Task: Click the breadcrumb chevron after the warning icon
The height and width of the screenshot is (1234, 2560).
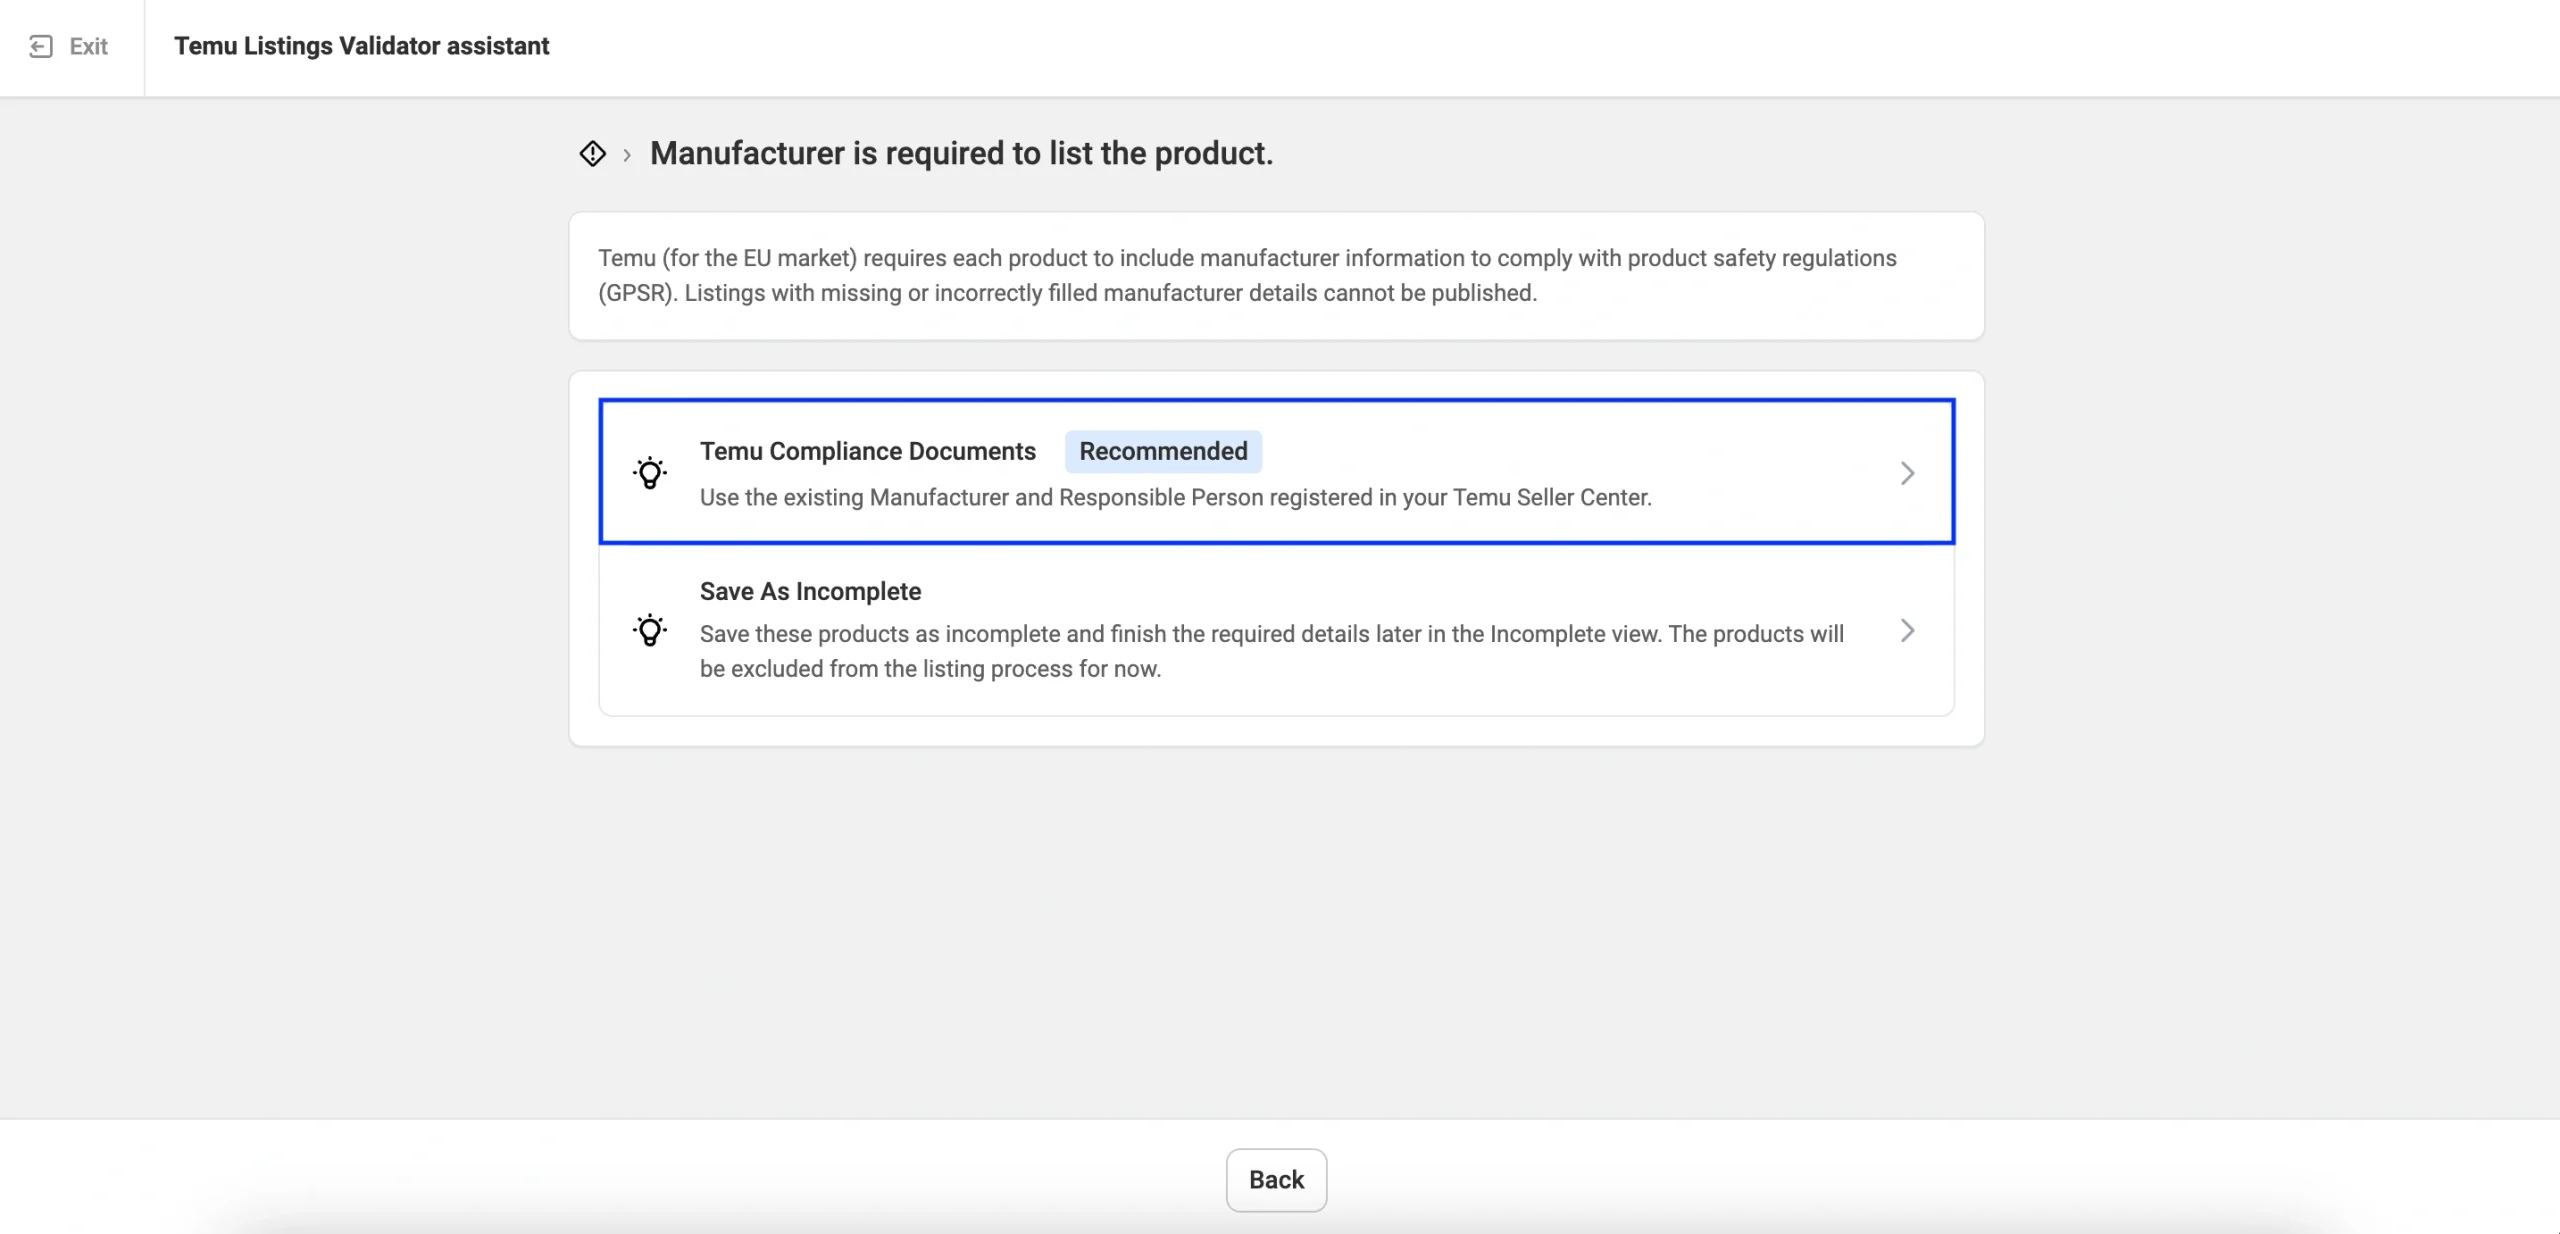Action: click(x=627, y=155)
